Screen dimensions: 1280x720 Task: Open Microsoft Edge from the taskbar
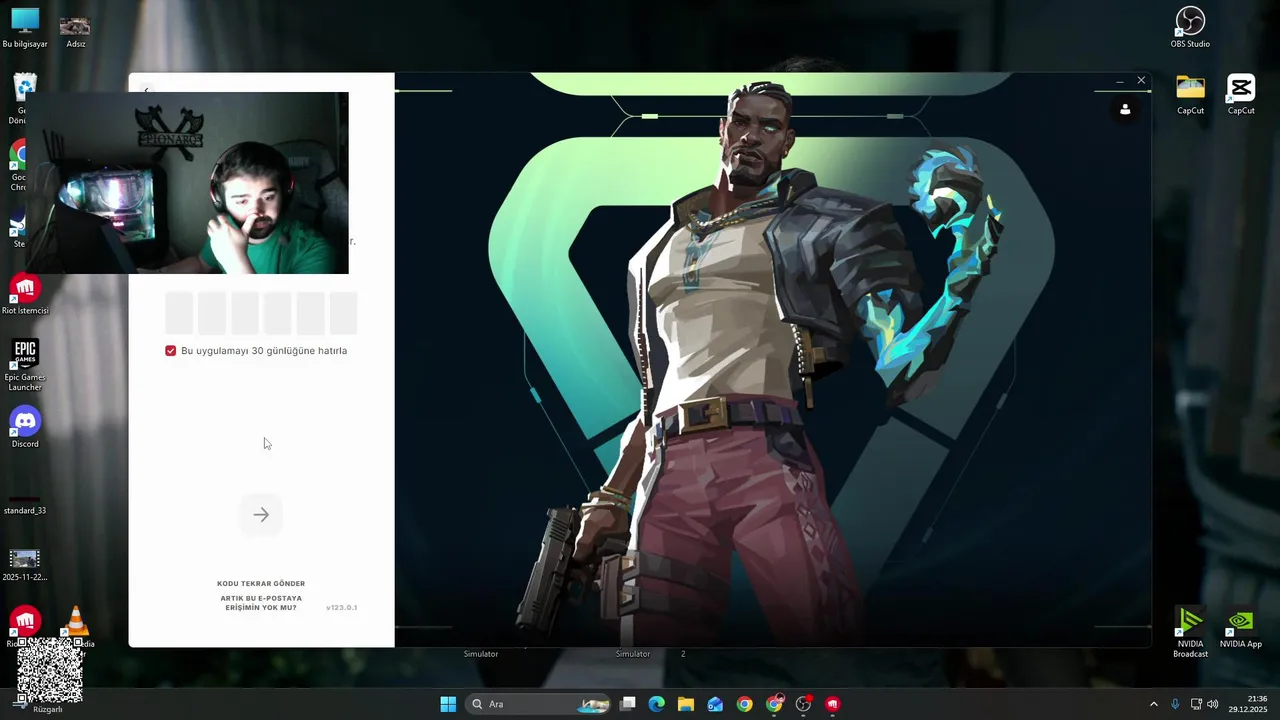point(657,704)
